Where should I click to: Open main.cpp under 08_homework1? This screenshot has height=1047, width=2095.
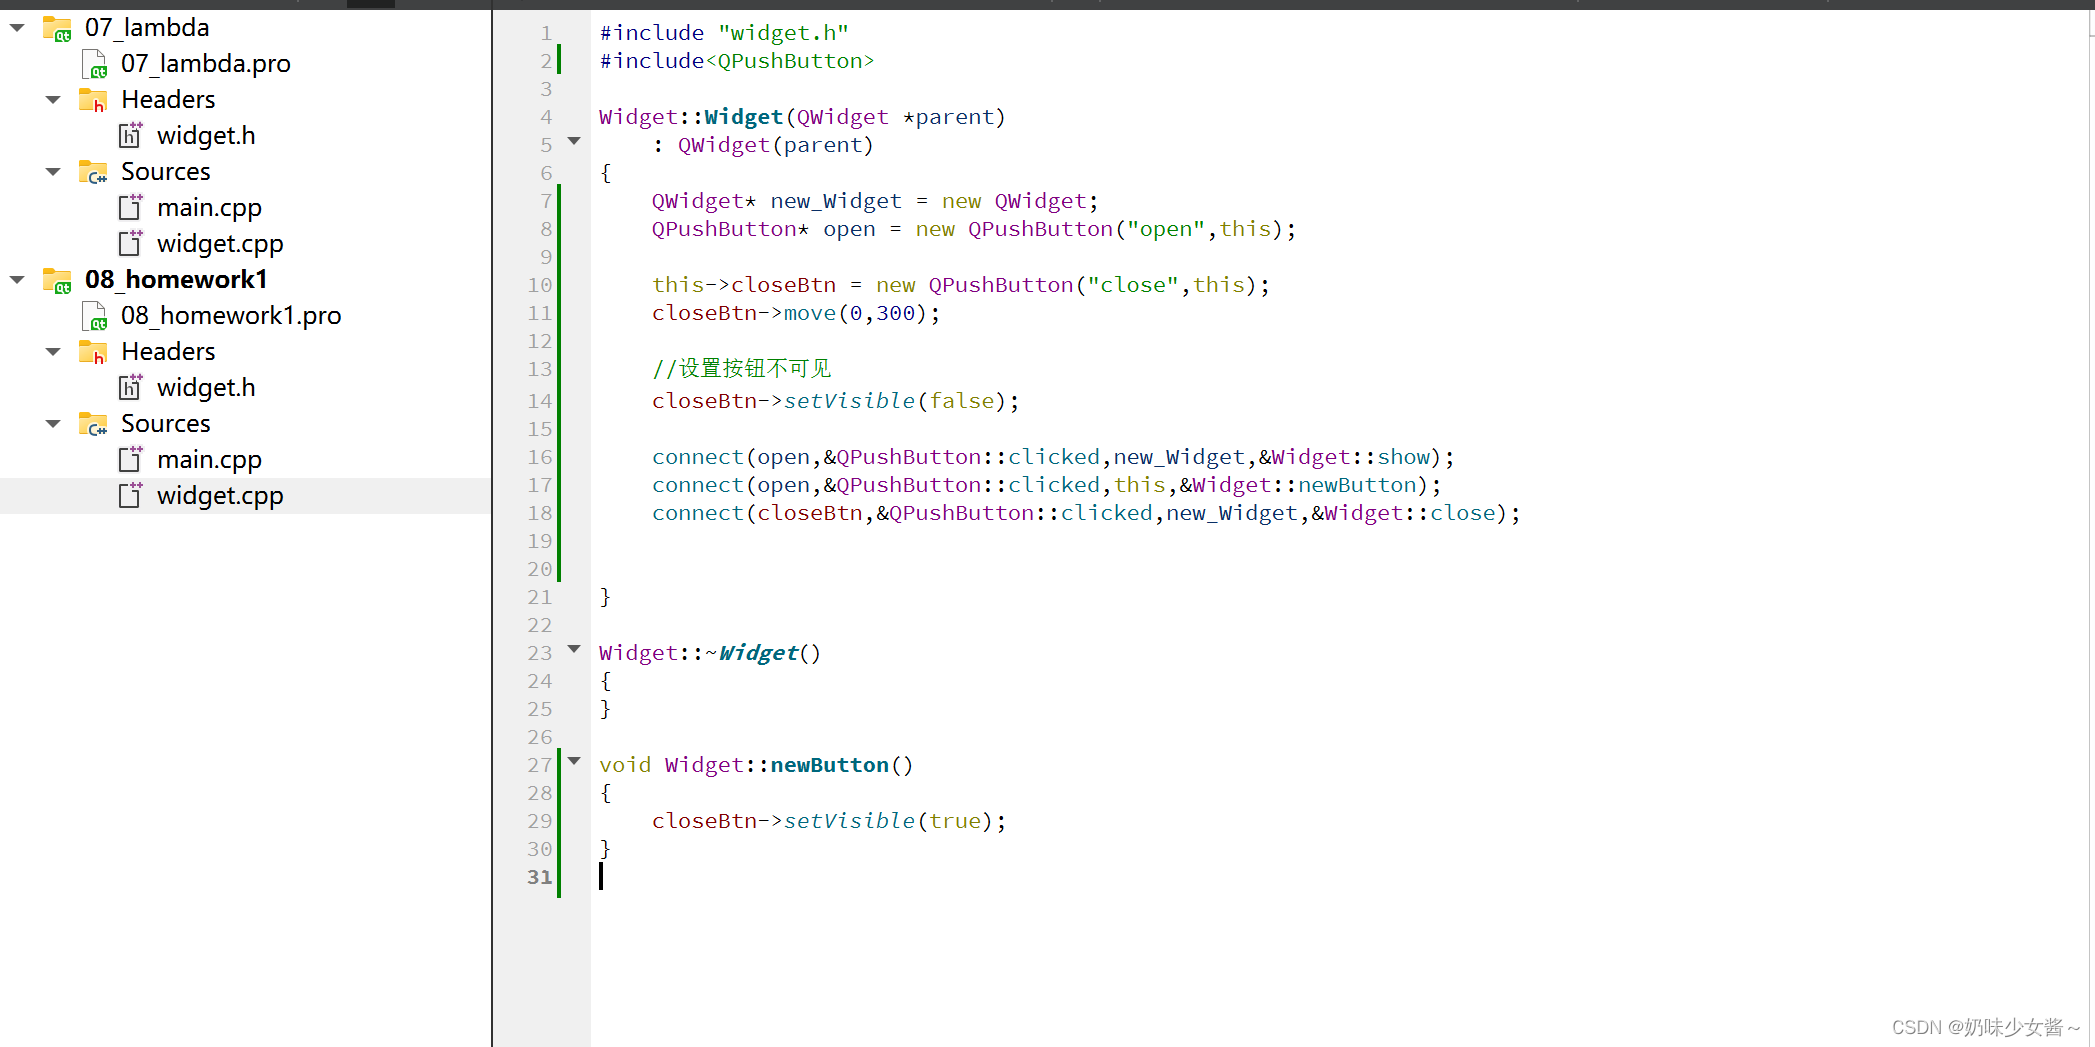[x=209, y=460]
